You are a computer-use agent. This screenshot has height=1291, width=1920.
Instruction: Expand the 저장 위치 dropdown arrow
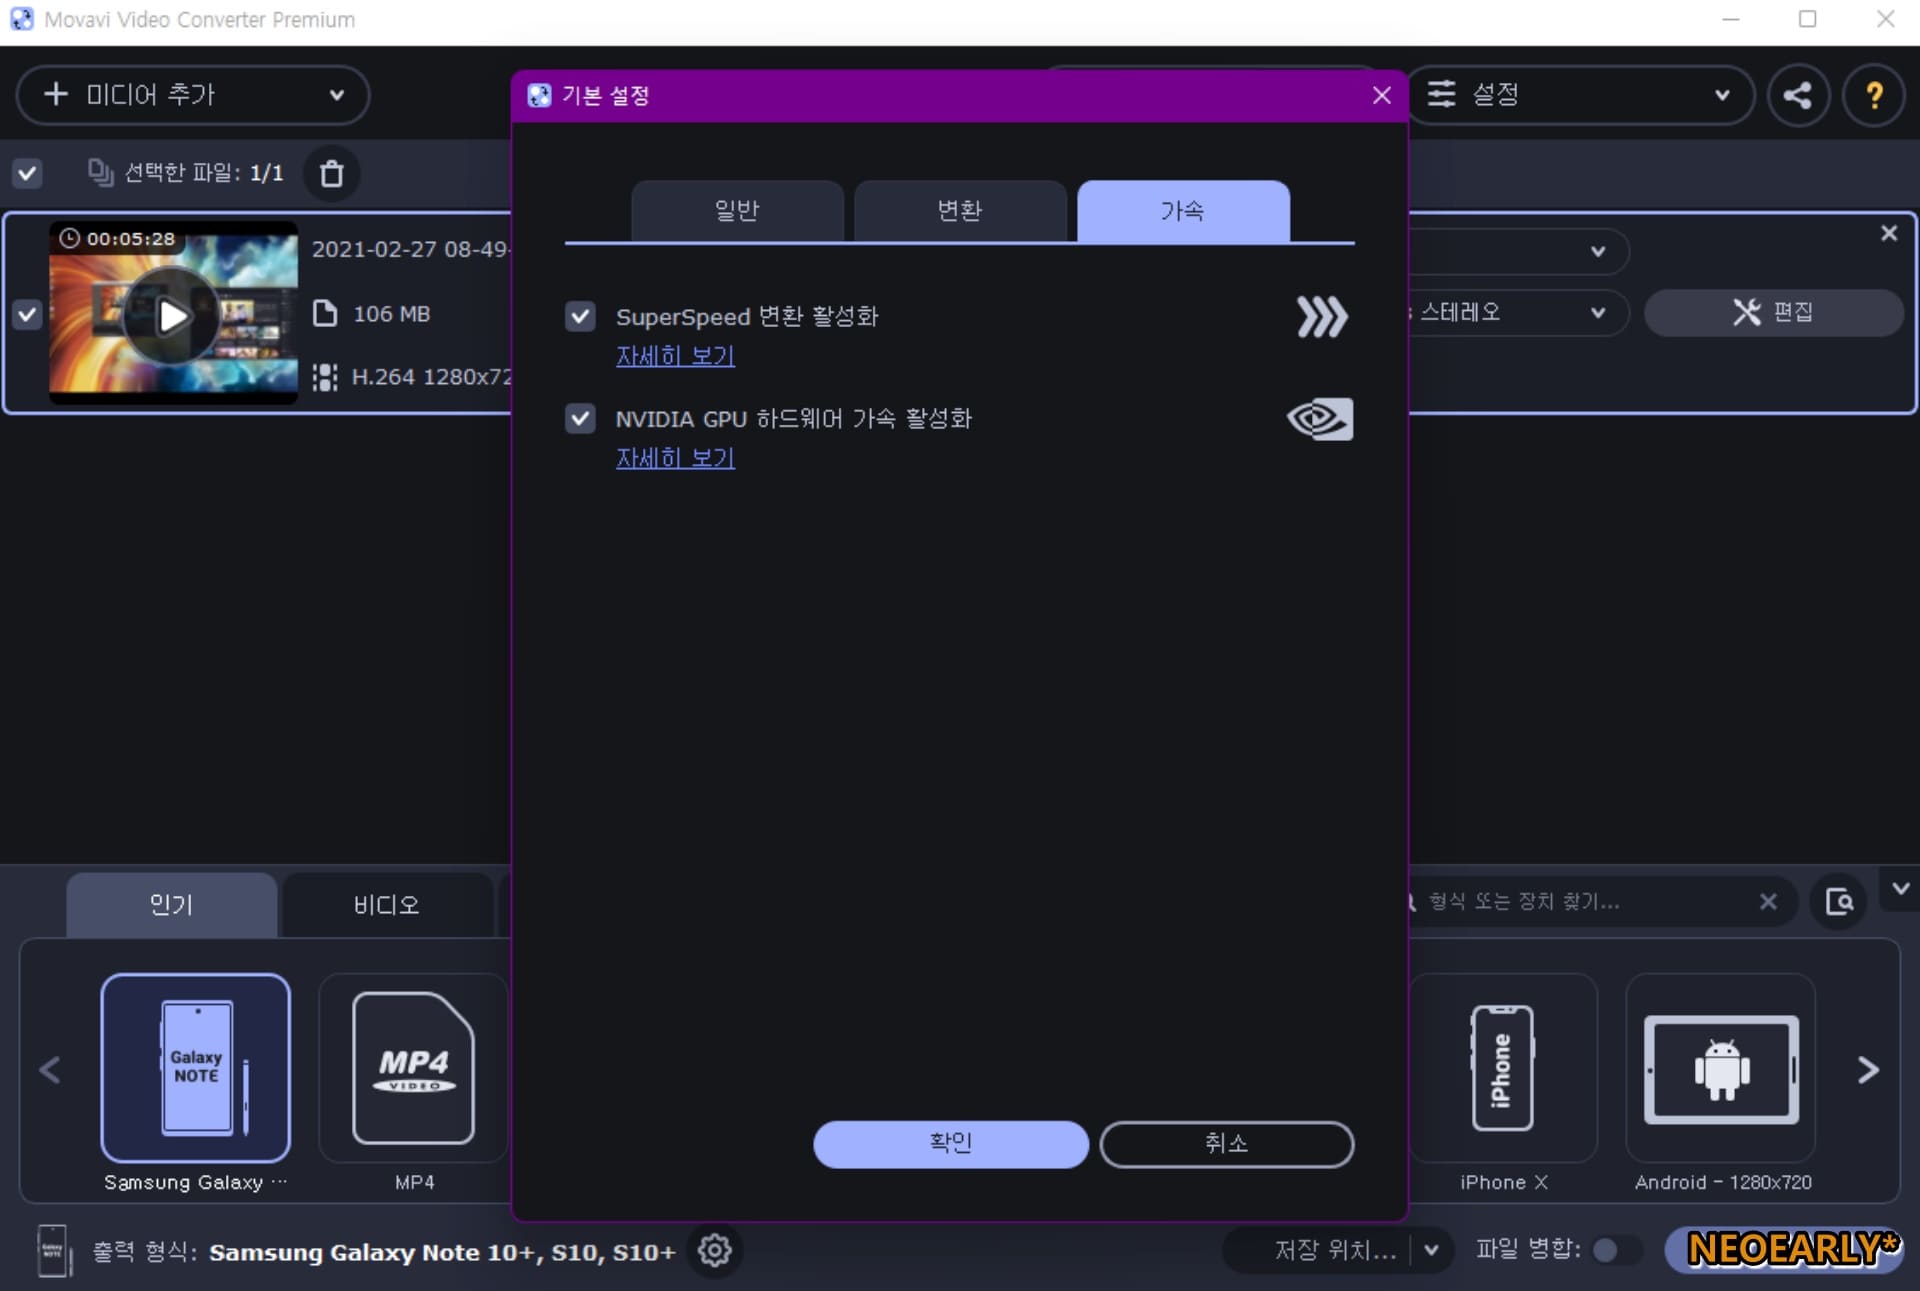(x=1431, y=1250)
